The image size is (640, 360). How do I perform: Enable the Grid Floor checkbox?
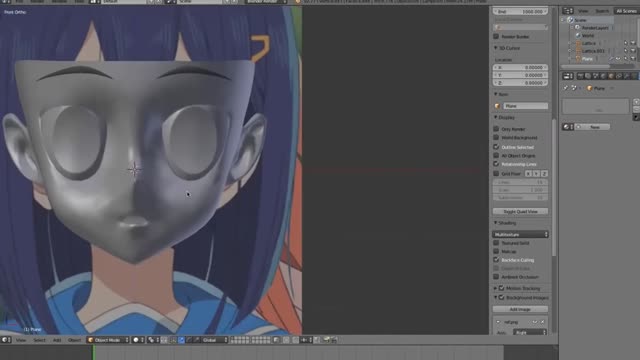click(x=496, y=173)
